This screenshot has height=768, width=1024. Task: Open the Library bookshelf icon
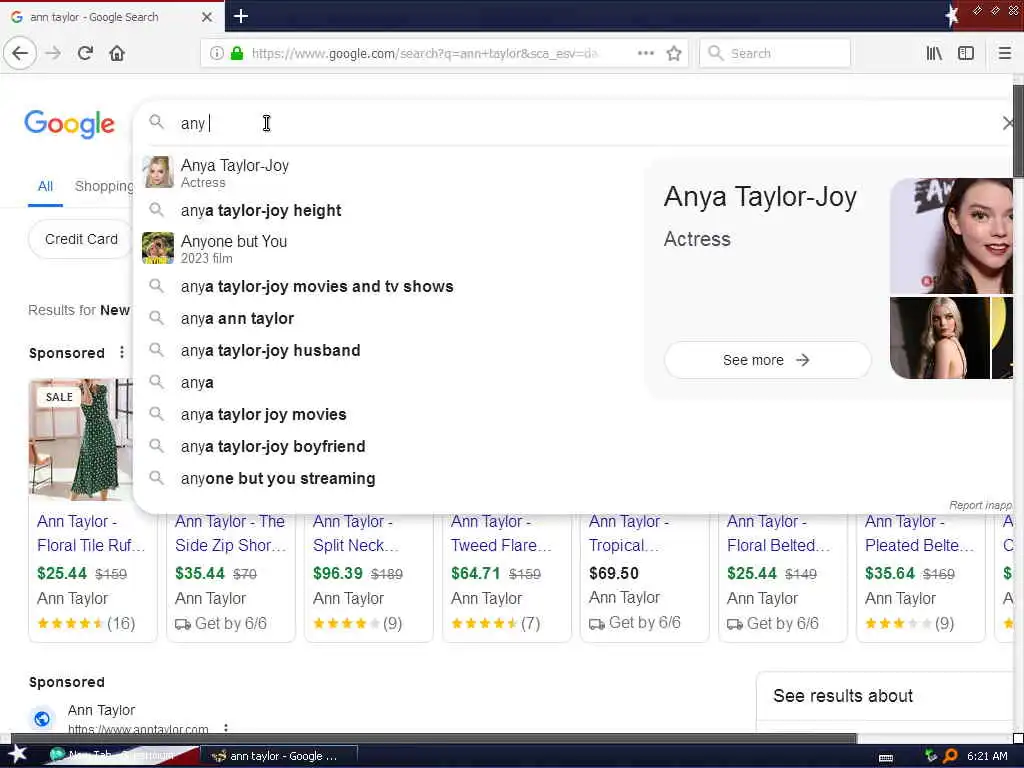(x=934, y=53)
